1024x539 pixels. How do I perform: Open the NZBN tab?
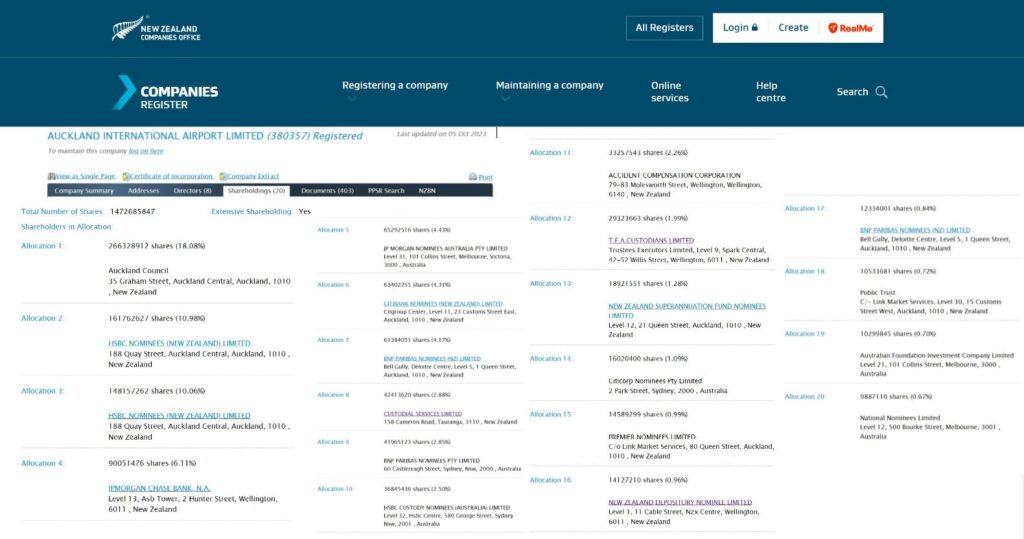pyautogui.click(x=427, y=191)
